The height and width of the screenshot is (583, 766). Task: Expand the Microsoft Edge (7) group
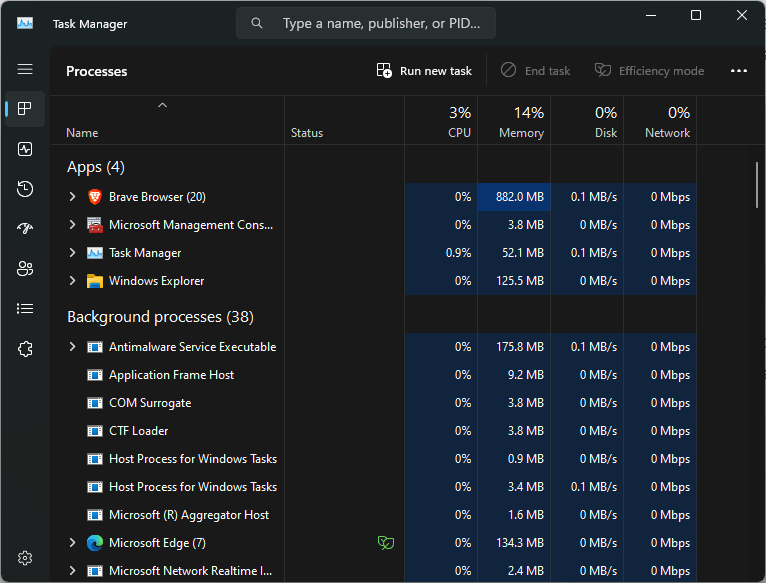[72, 542]
